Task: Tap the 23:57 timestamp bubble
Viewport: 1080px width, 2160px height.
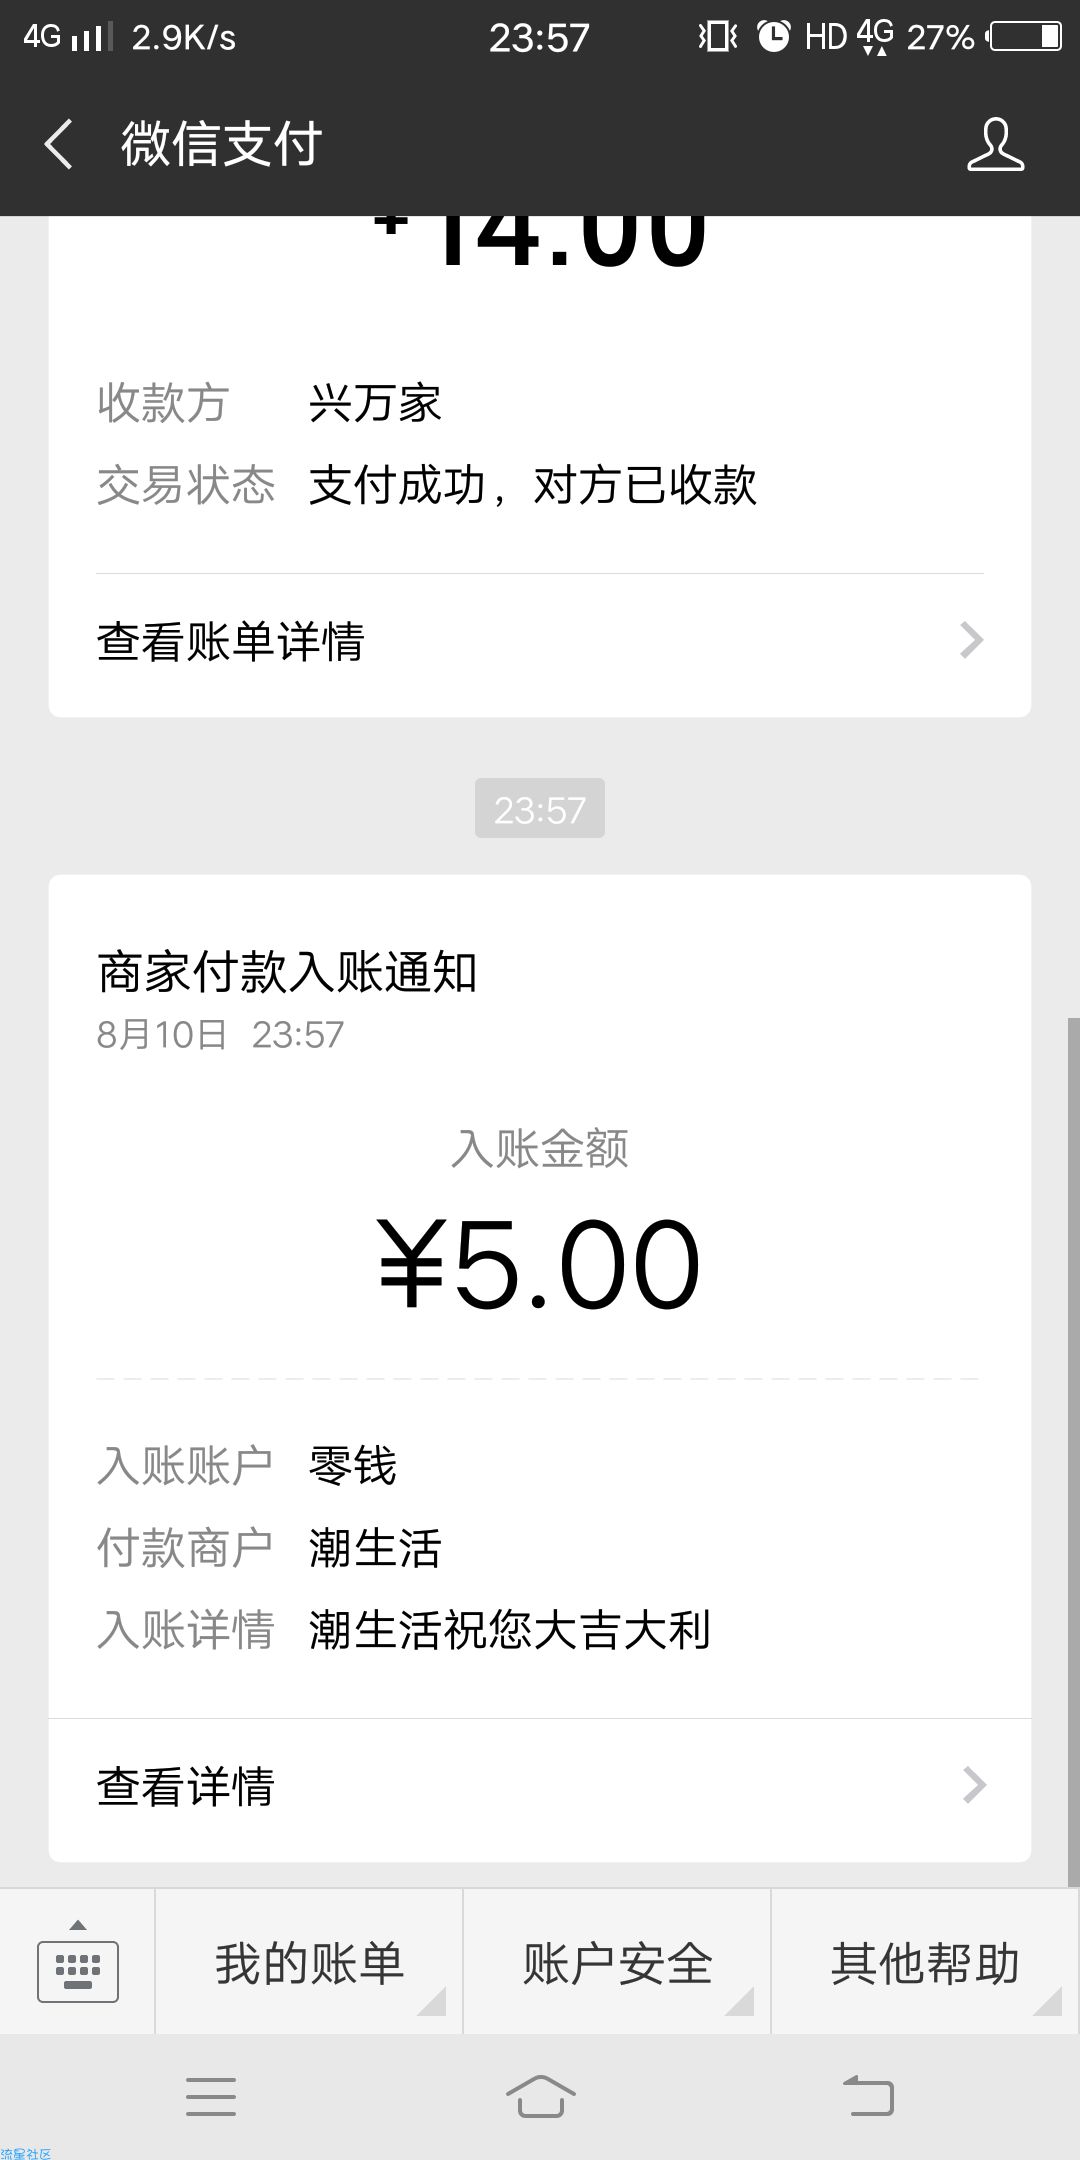Action: (x=540, y=808)
